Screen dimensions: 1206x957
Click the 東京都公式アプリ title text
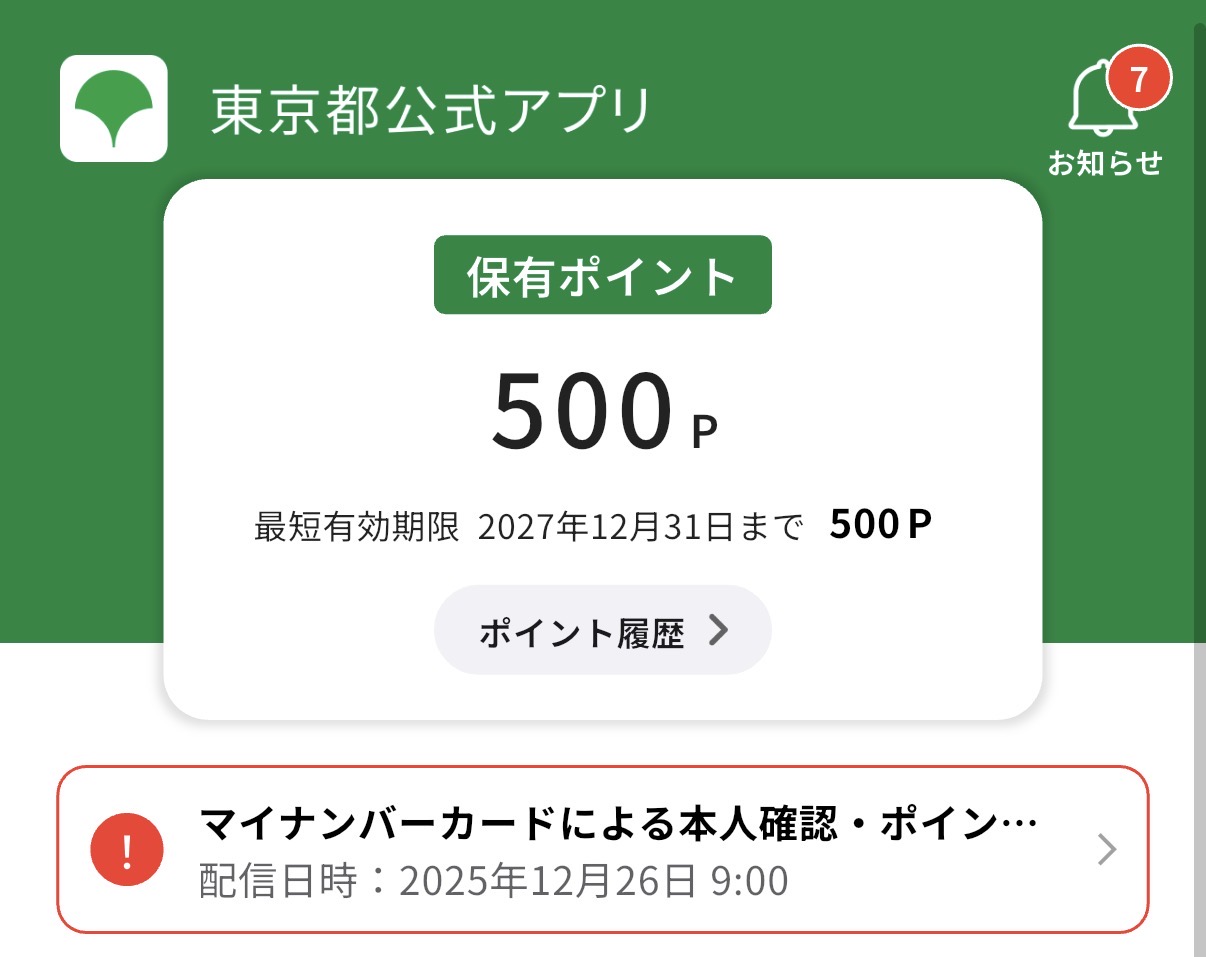[431, 109]
